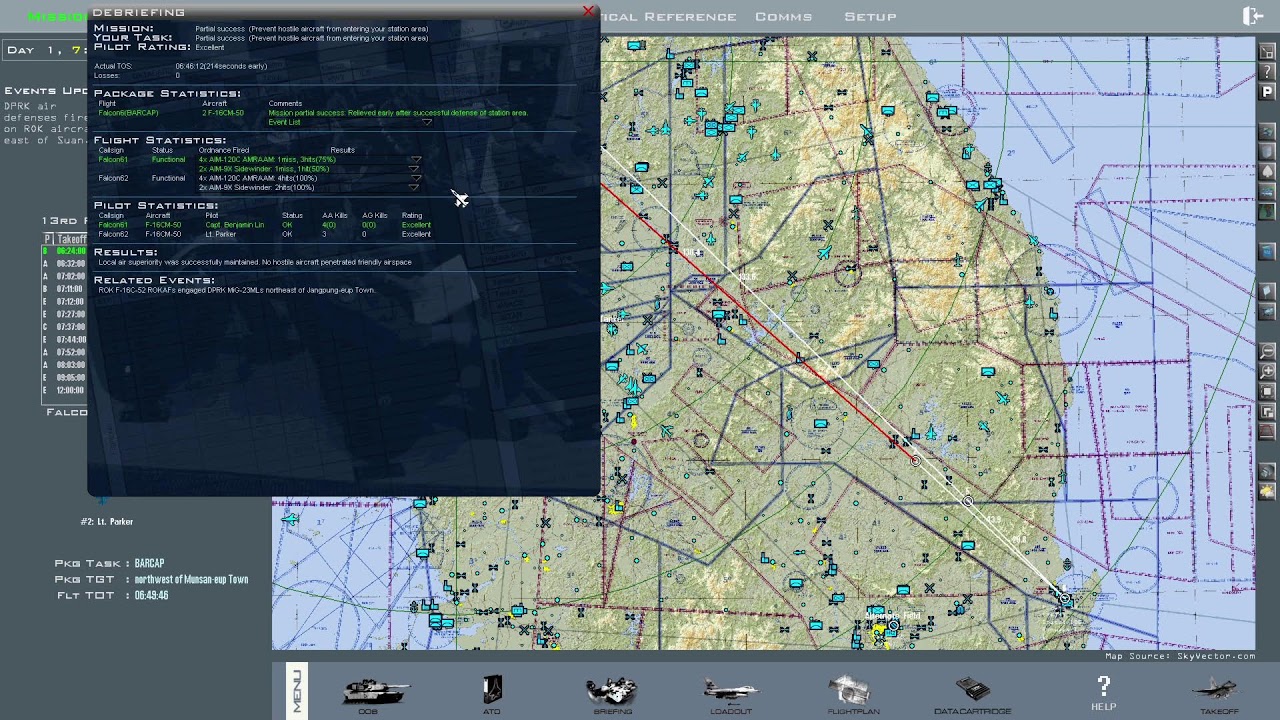
Task: Expand Falcon62 AIM-120C AMRAAM 4hits dropdown
Action: pyautogui.click(x=415, y=178)
